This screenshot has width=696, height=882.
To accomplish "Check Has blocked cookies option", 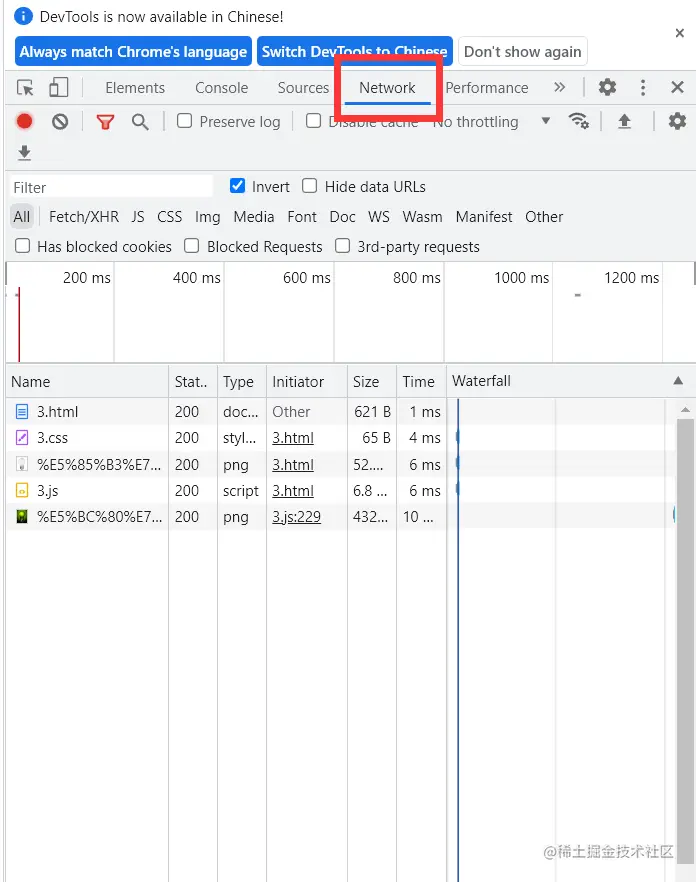I will pos(23,246).
